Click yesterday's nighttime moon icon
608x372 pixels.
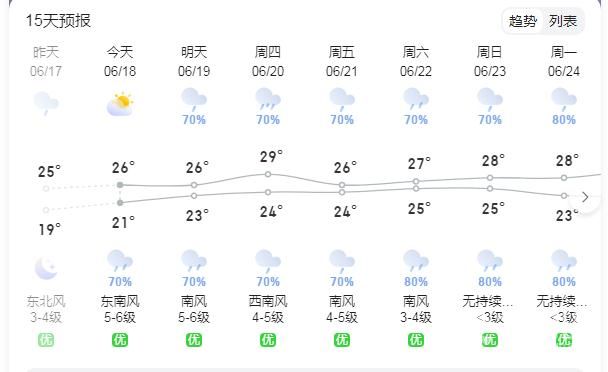click(x=46, y=268)
